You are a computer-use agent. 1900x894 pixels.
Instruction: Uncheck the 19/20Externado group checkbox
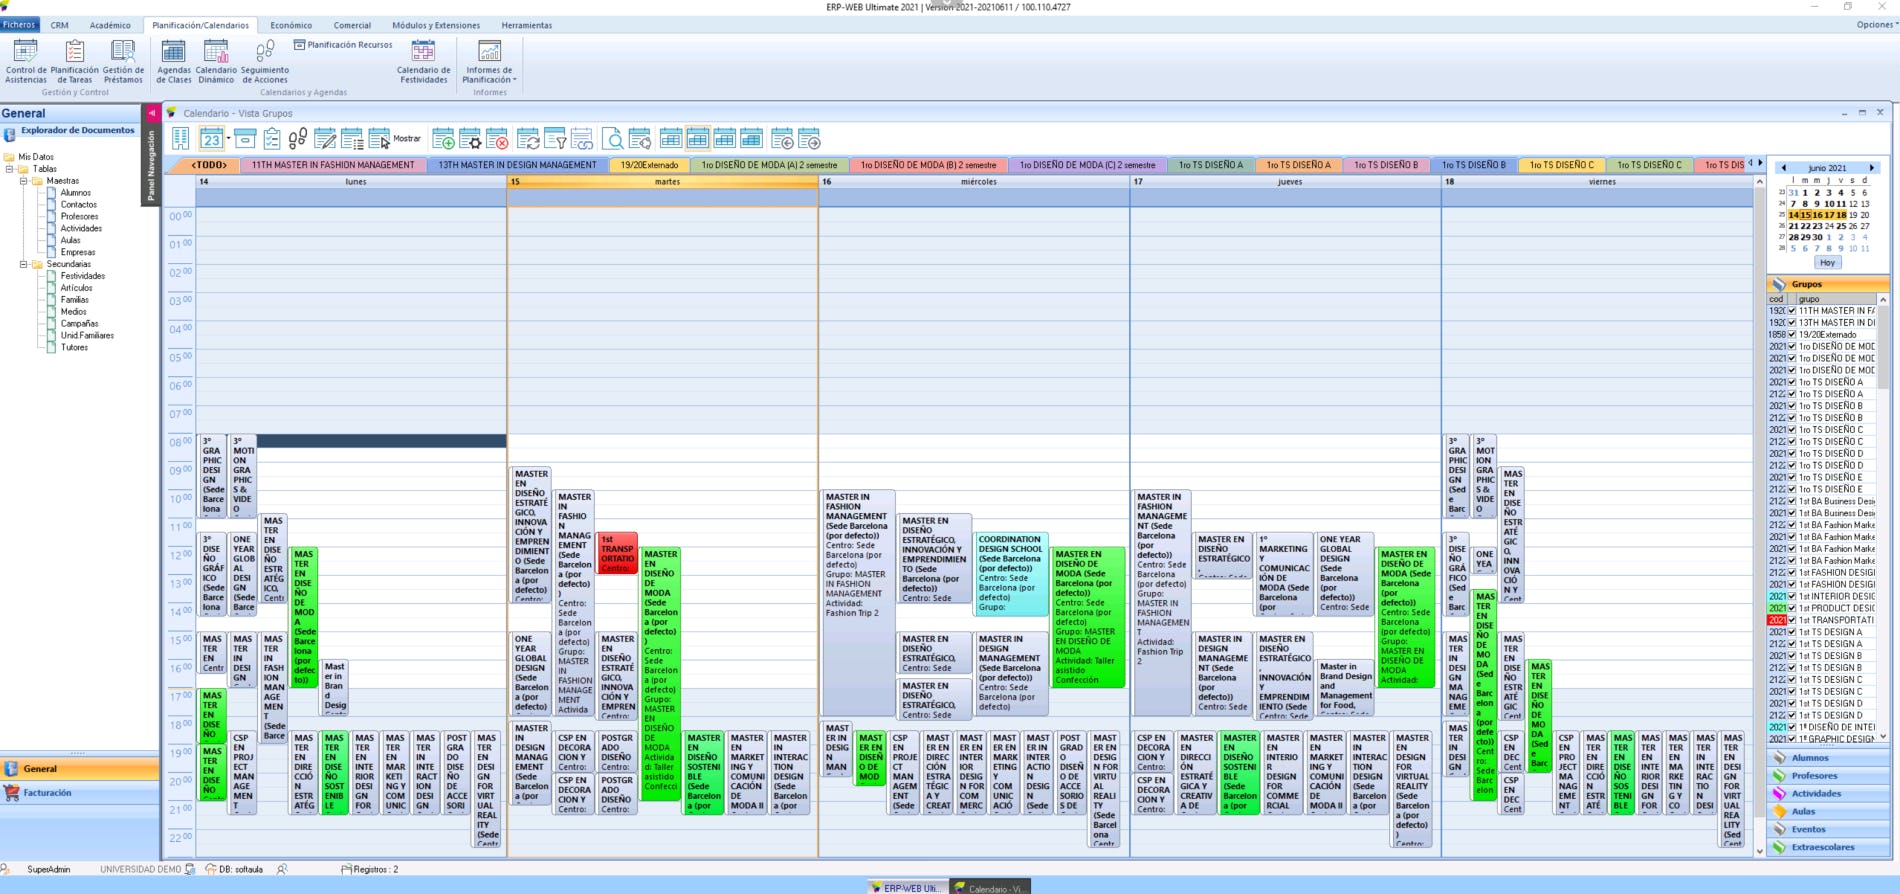[1792, 335]
